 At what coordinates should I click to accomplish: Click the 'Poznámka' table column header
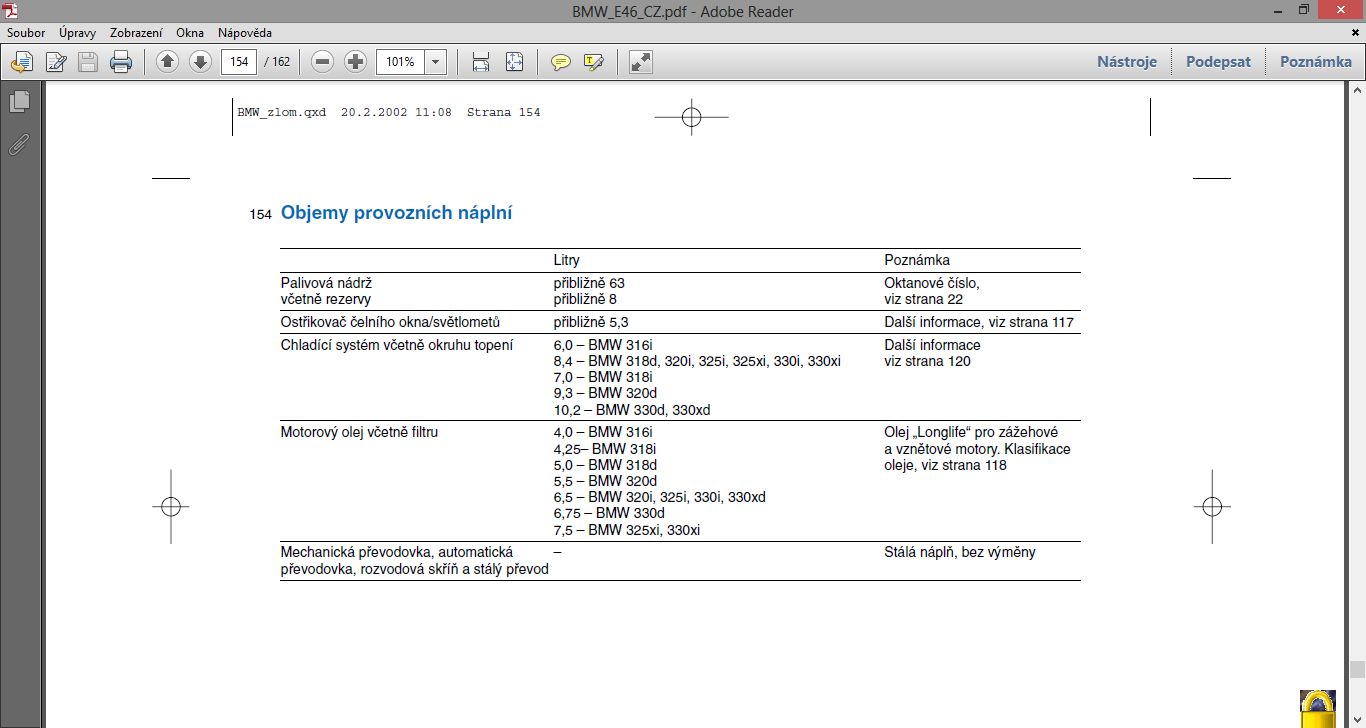pyautogui.click(x=917, y=260)
